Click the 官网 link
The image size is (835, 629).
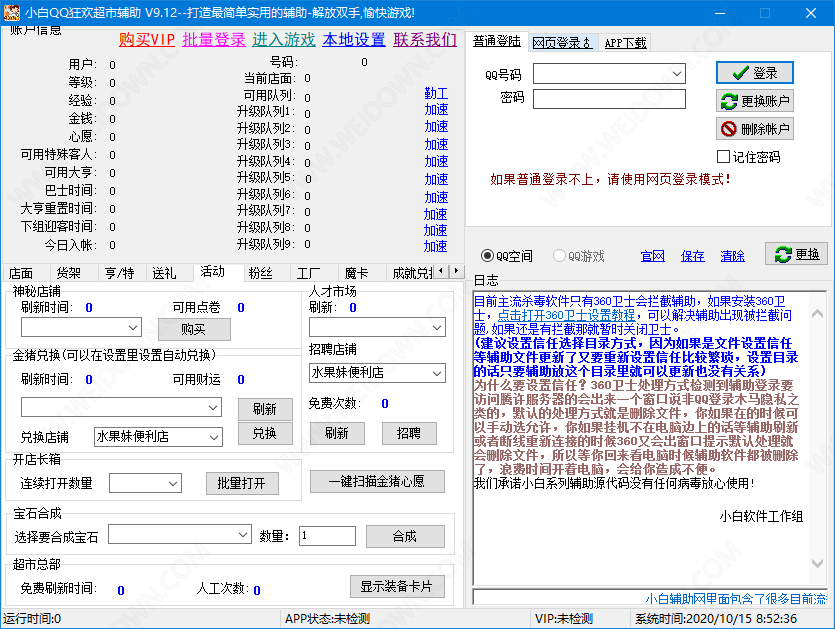pos(652,256)
